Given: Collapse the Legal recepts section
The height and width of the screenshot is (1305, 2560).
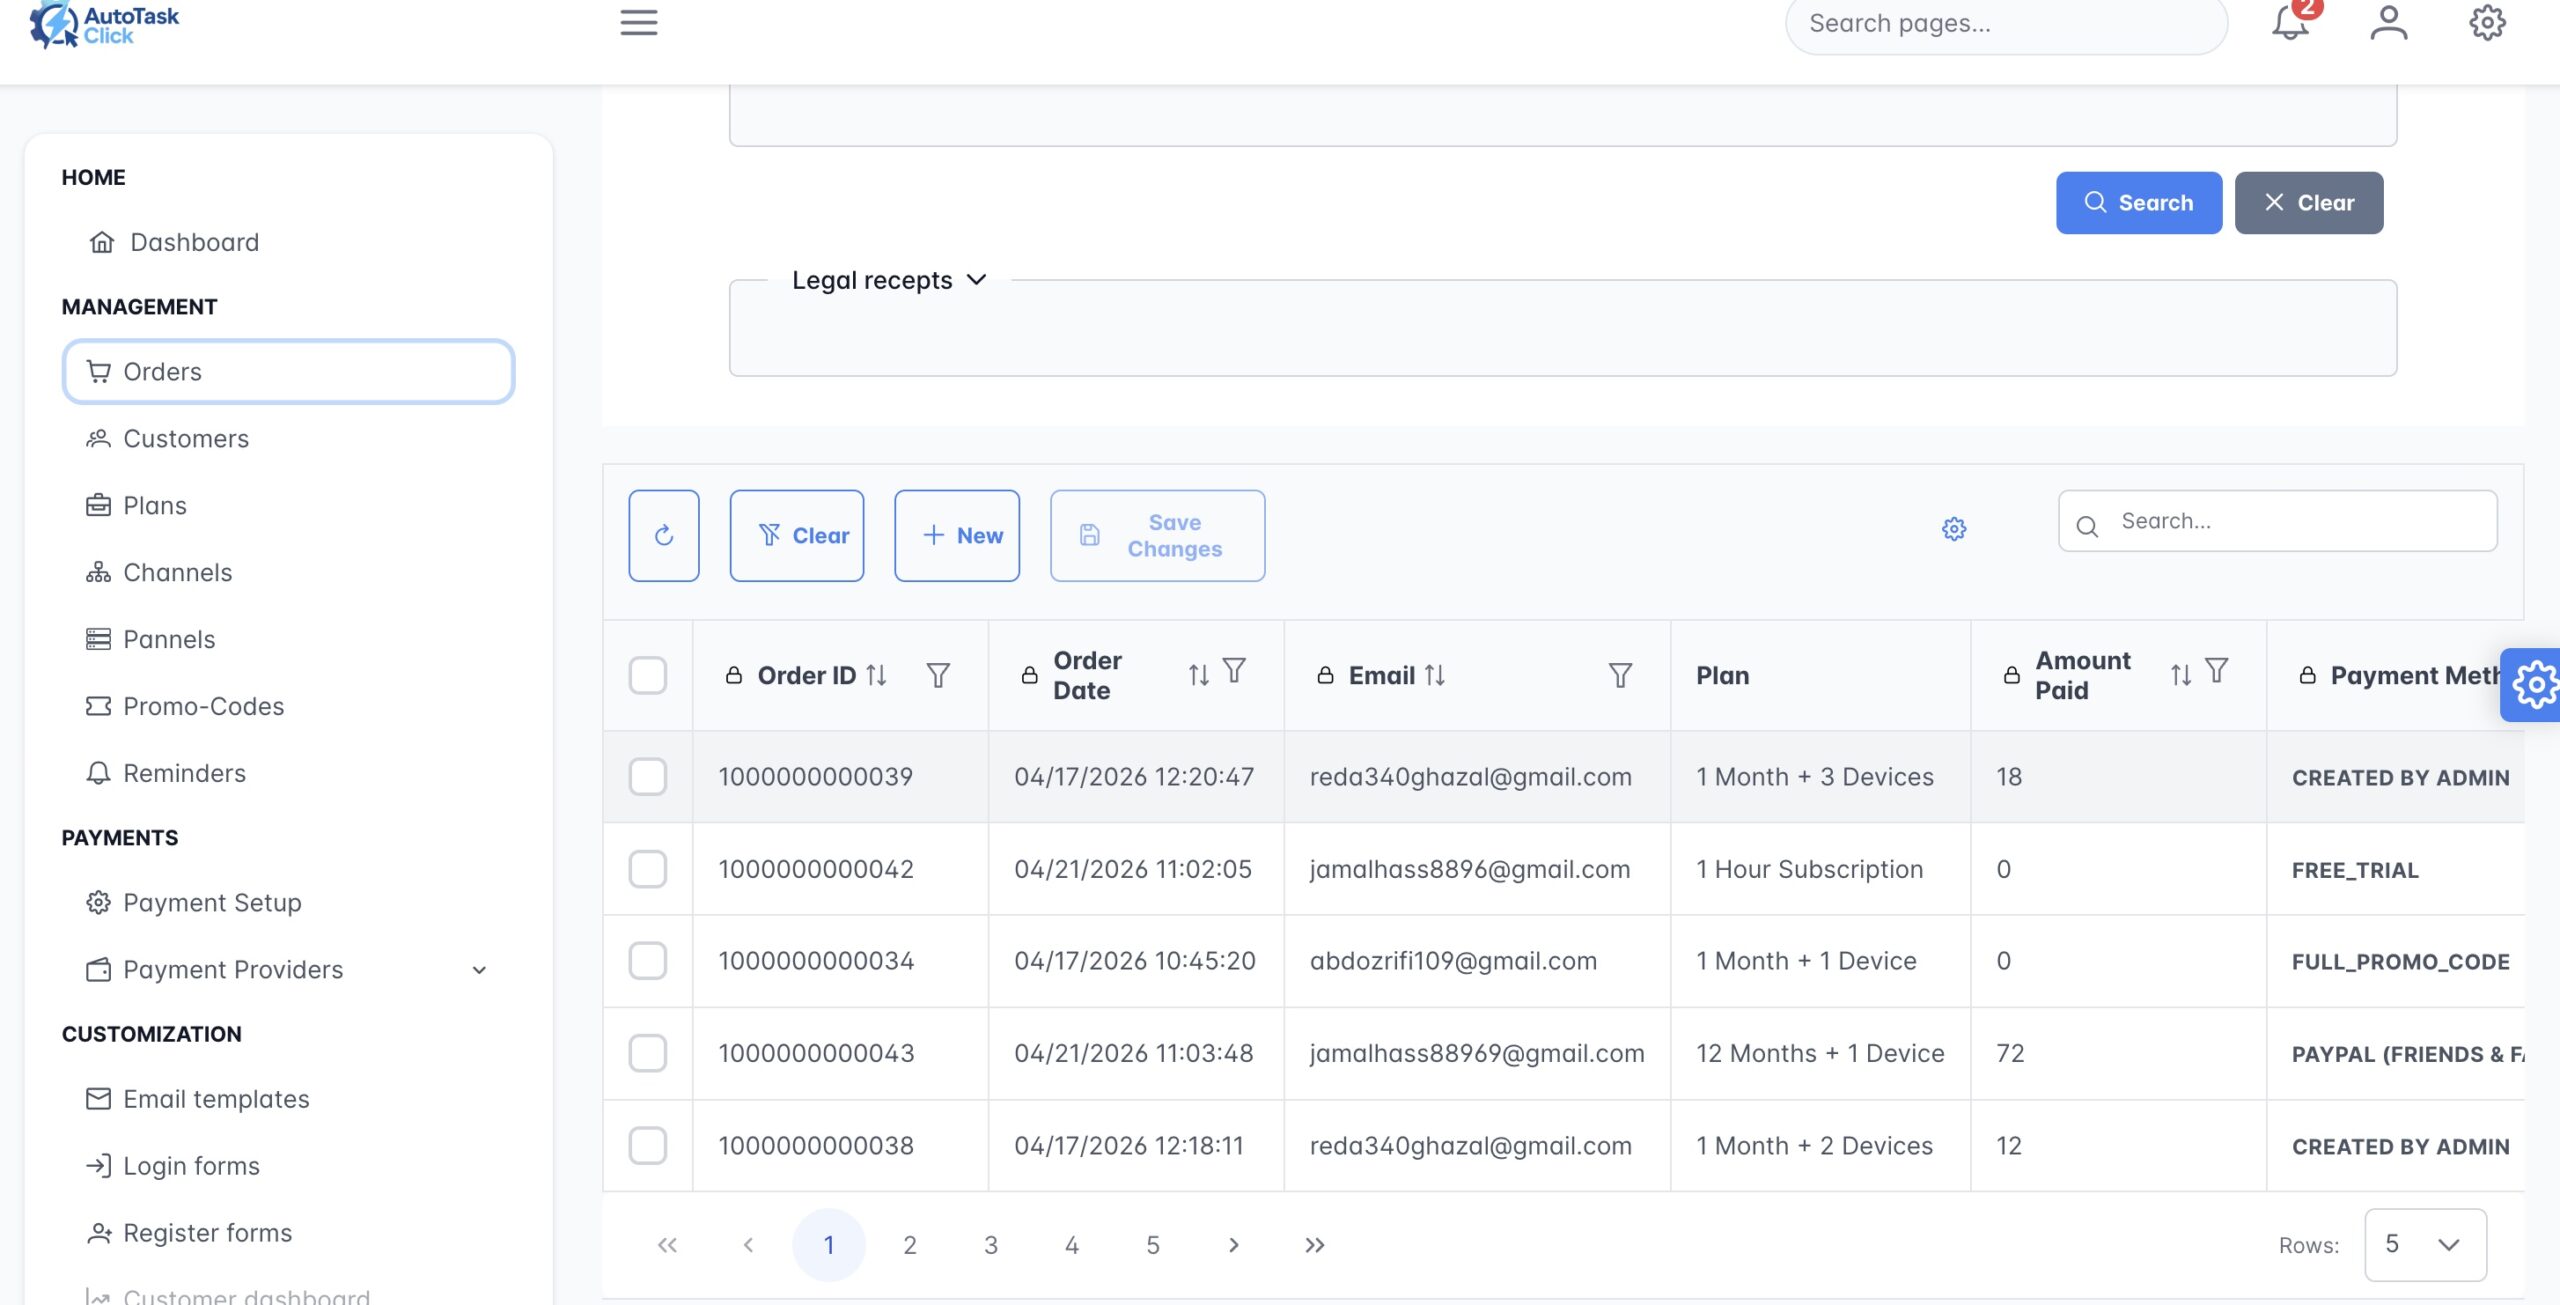Looking at the screenshot, I should point(889,280).
